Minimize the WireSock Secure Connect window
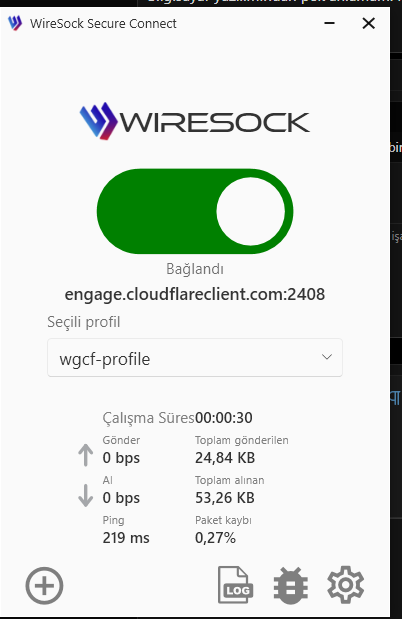 pyautogui.click(x=329, y=23)
